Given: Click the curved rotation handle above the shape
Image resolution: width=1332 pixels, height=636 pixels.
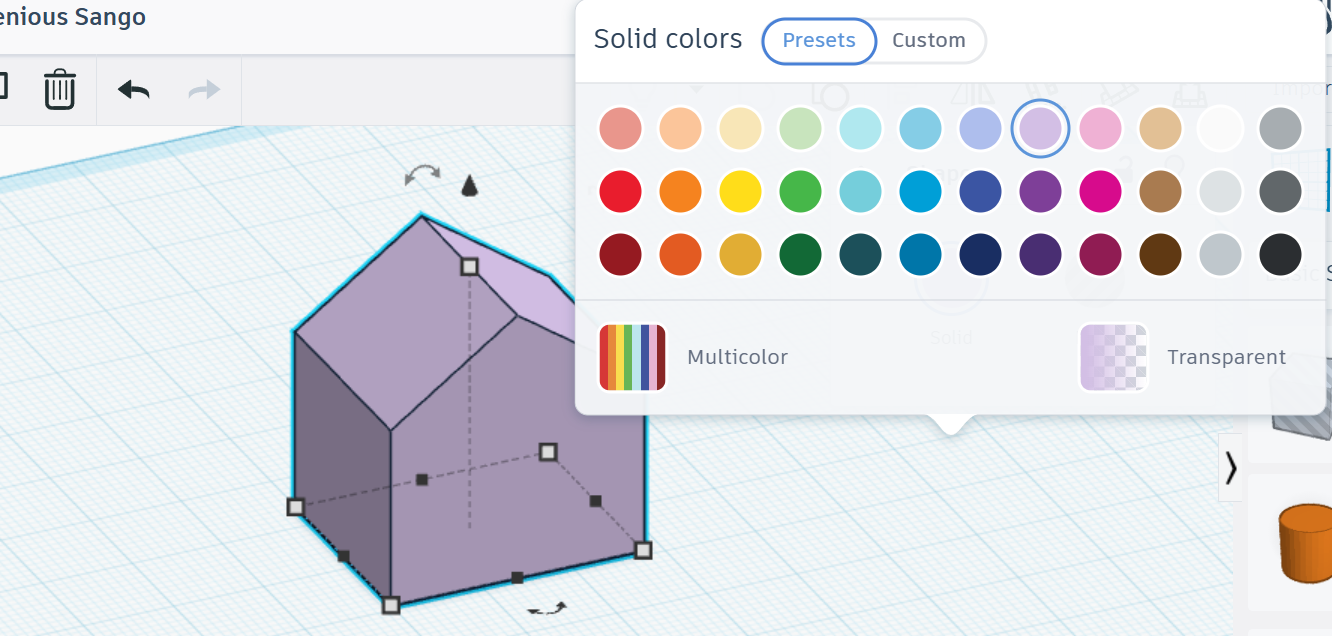Looking at the screenshot, I should pos(422,176).
